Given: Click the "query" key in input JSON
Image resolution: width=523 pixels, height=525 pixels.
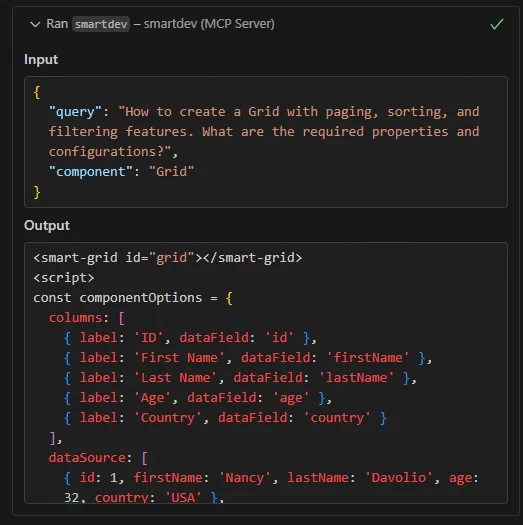Looking at the screenshot, I should click(75, 111).
